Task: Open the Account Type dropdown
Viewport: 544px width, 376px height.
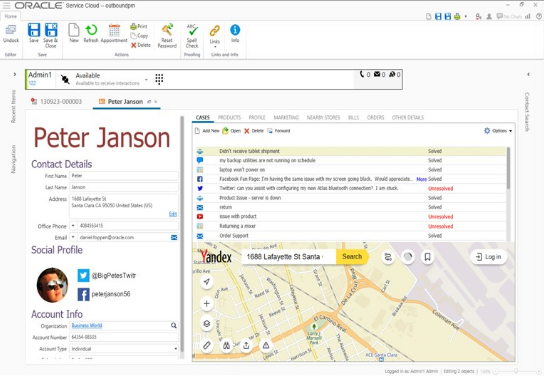Action: coord(176,349)
